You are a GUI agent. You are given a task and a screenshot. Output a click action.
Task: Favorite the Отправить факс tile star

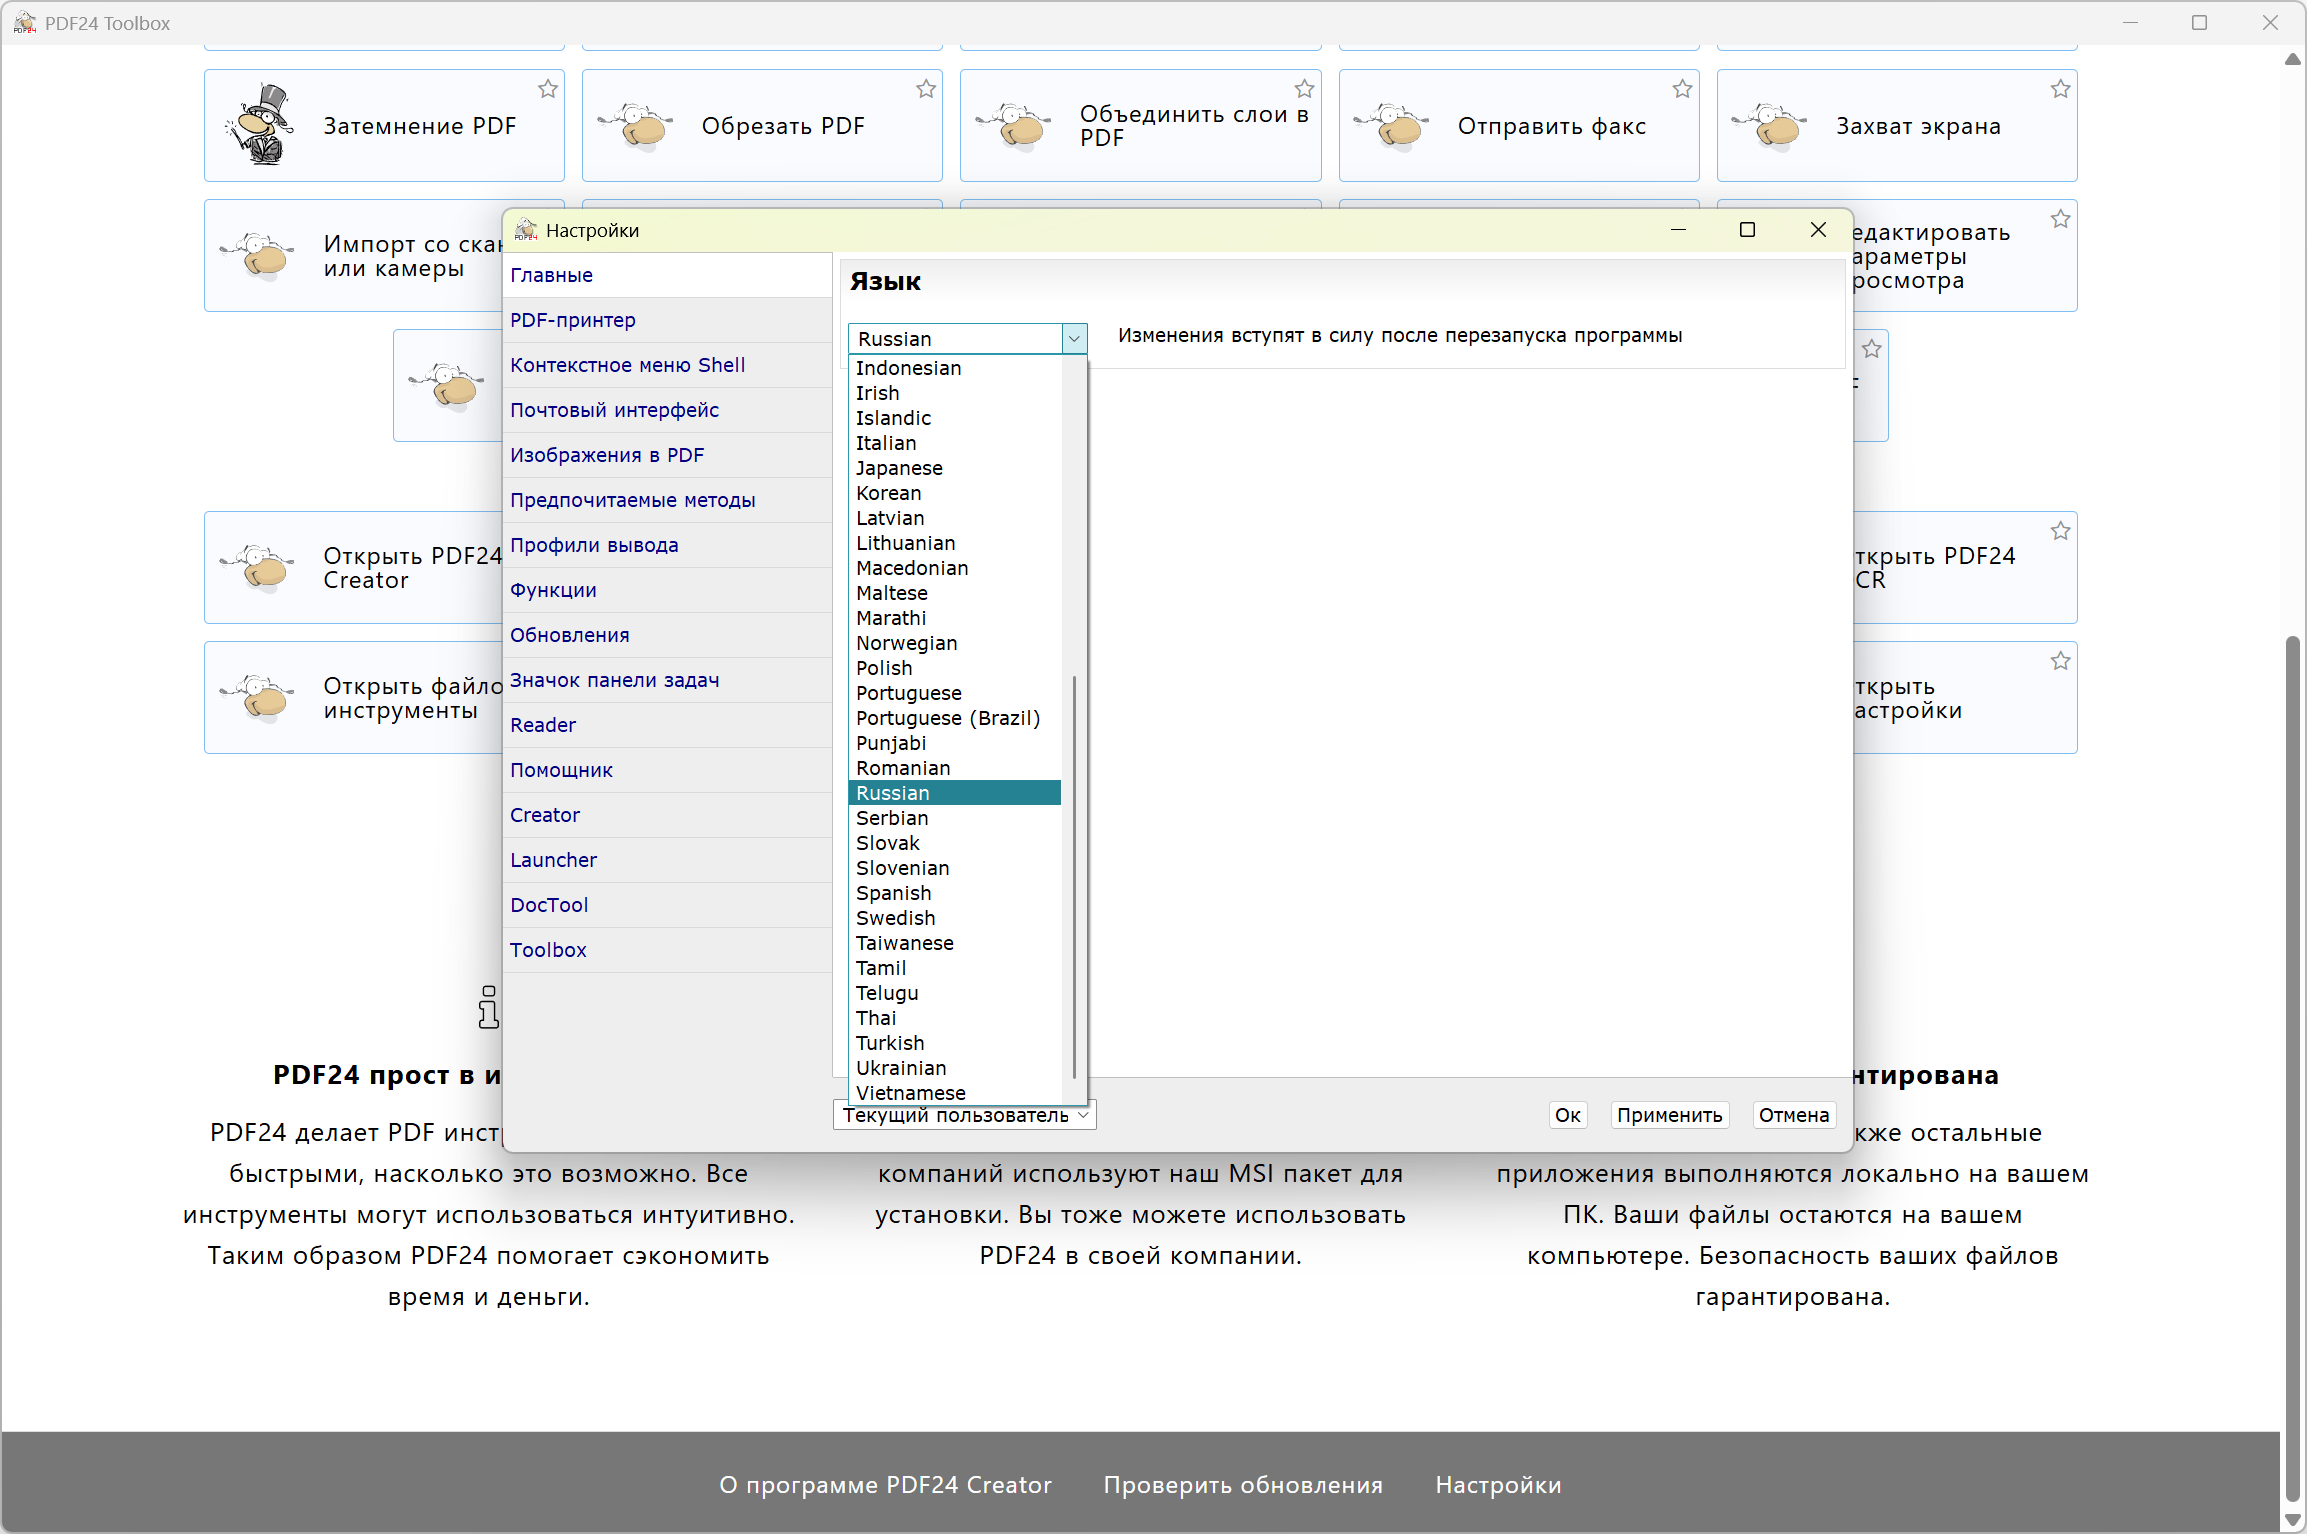pyautogui.click(x=1683, y=89)
